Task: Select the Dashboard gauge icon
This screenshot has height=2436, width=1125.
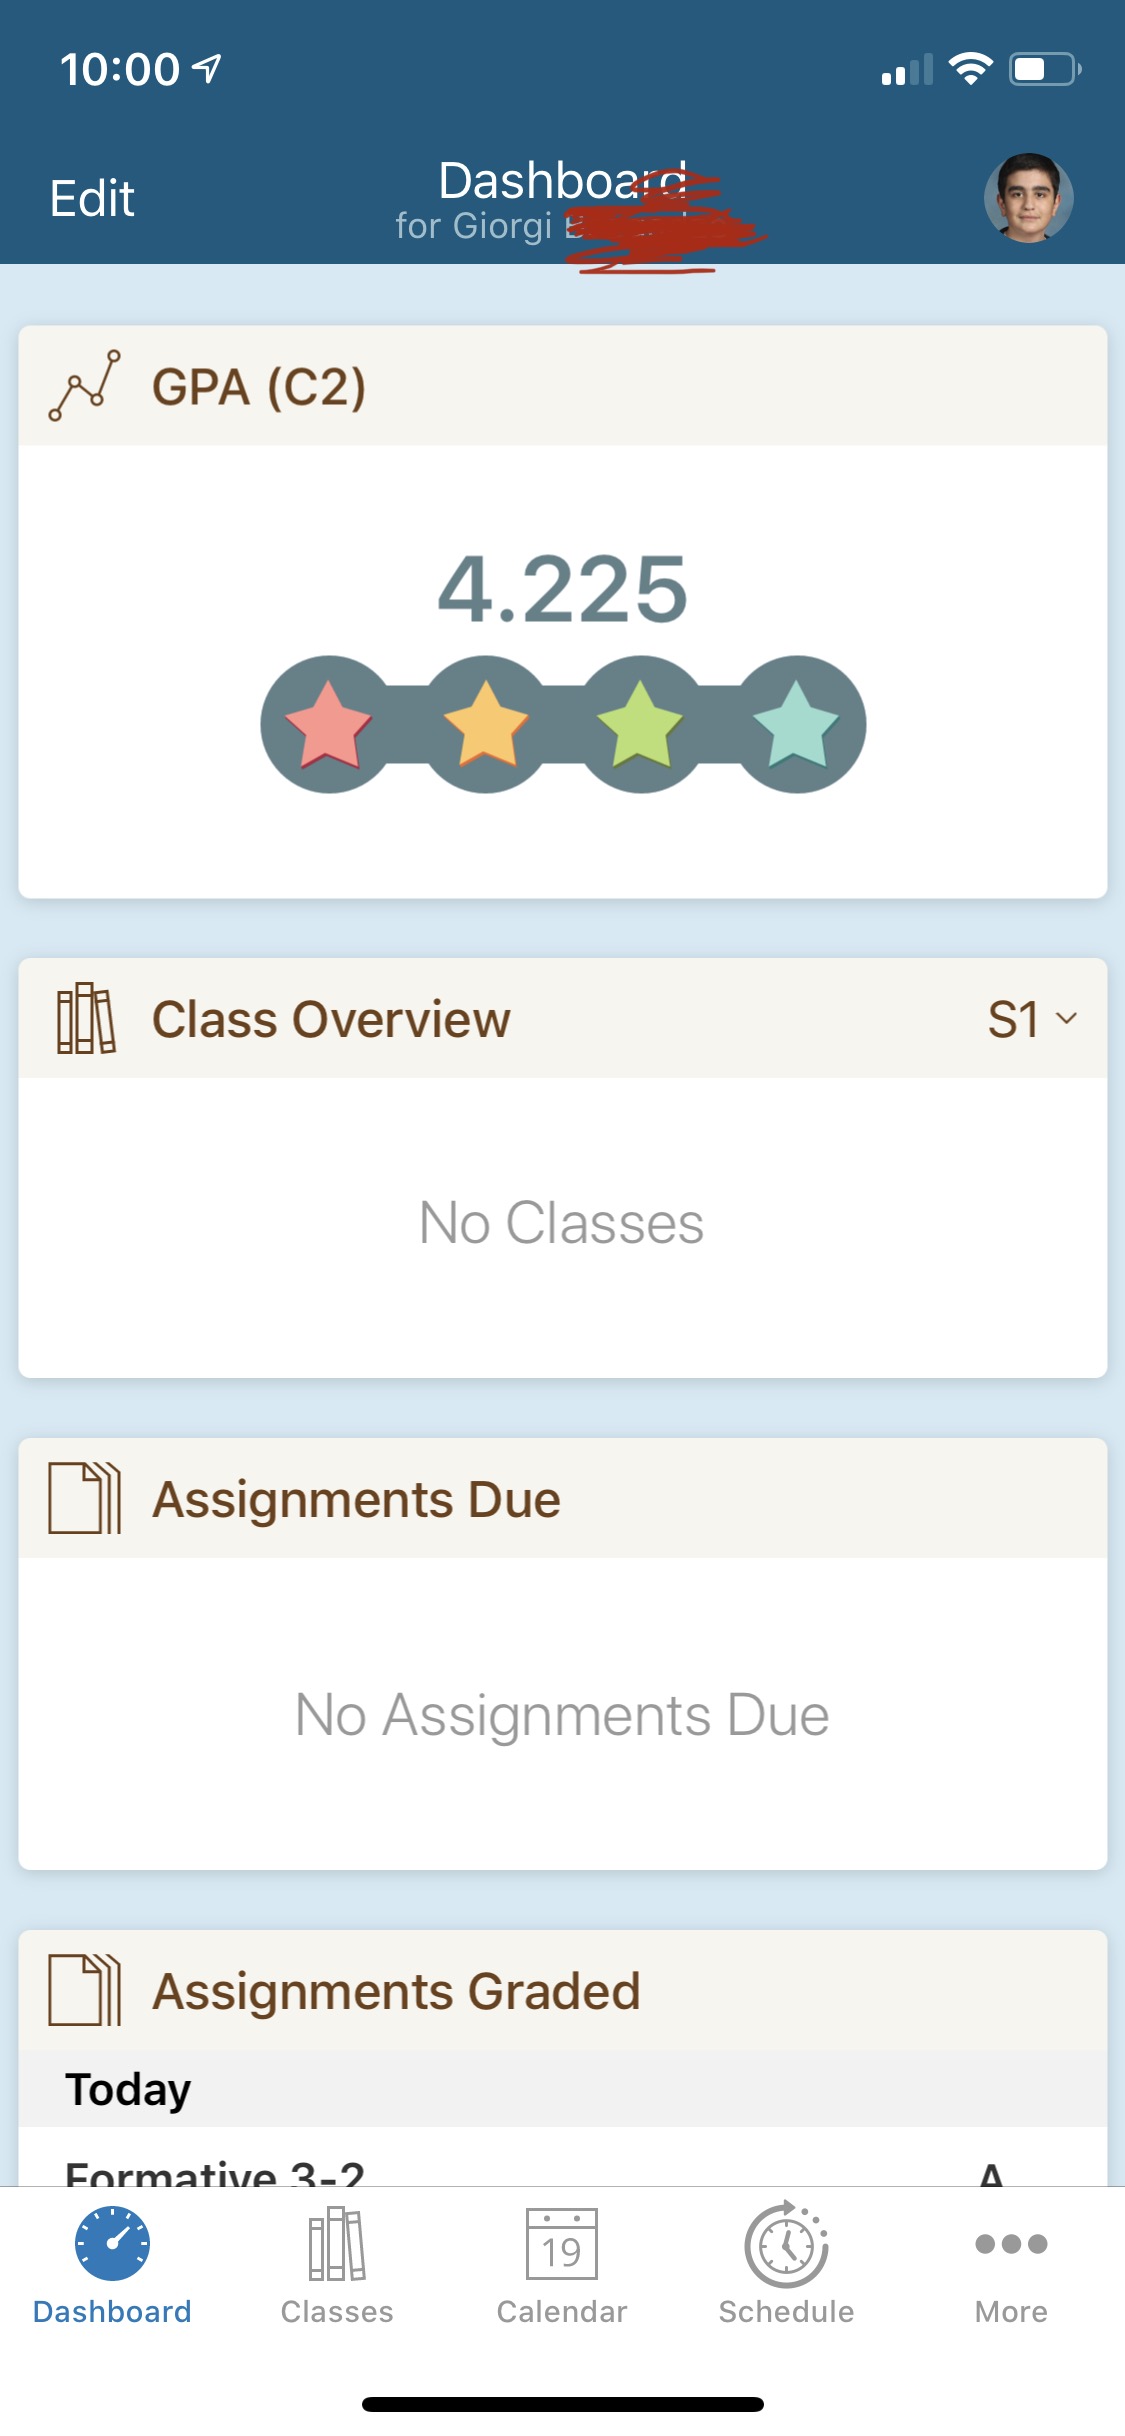Action: pyautogui.click(x=112, y=2243)
